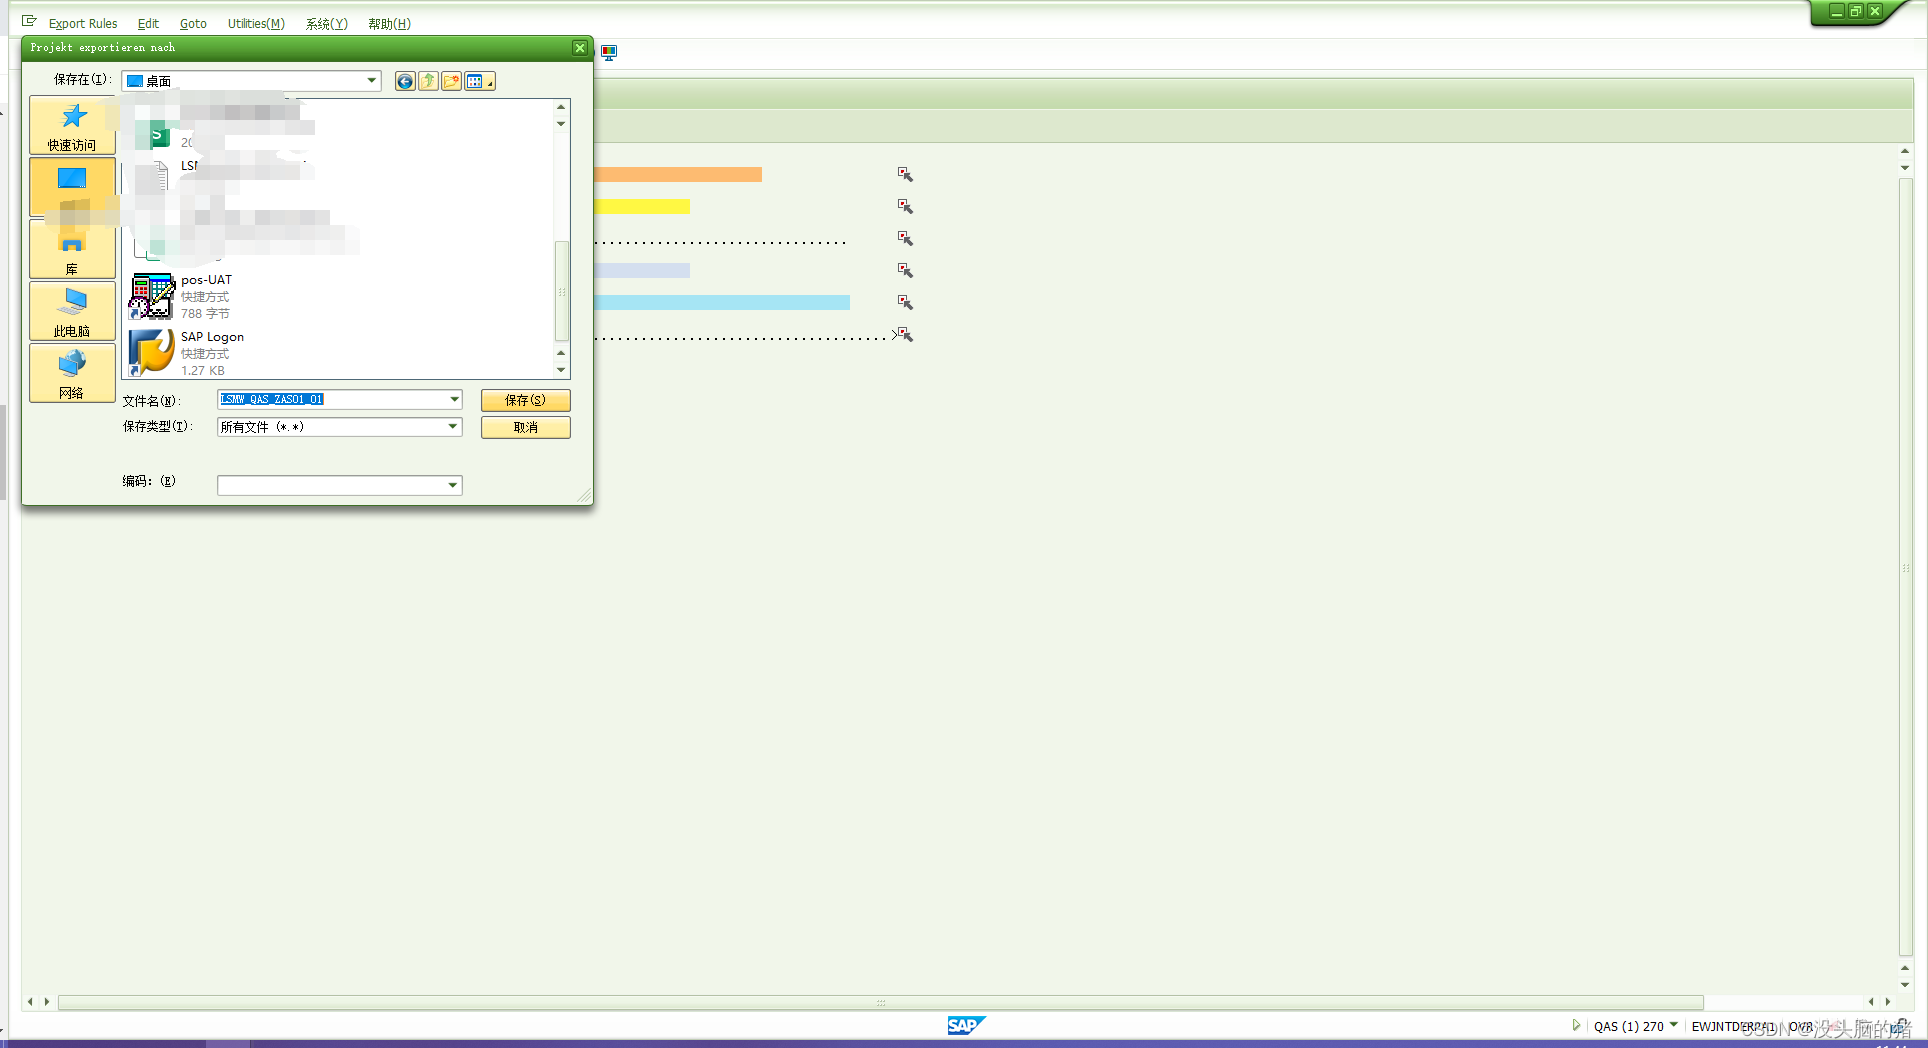The width and height of the screenshot is (1928, 1048).
Task: Click select icon beside the cyan bar
Action: (x=905, y=302)
